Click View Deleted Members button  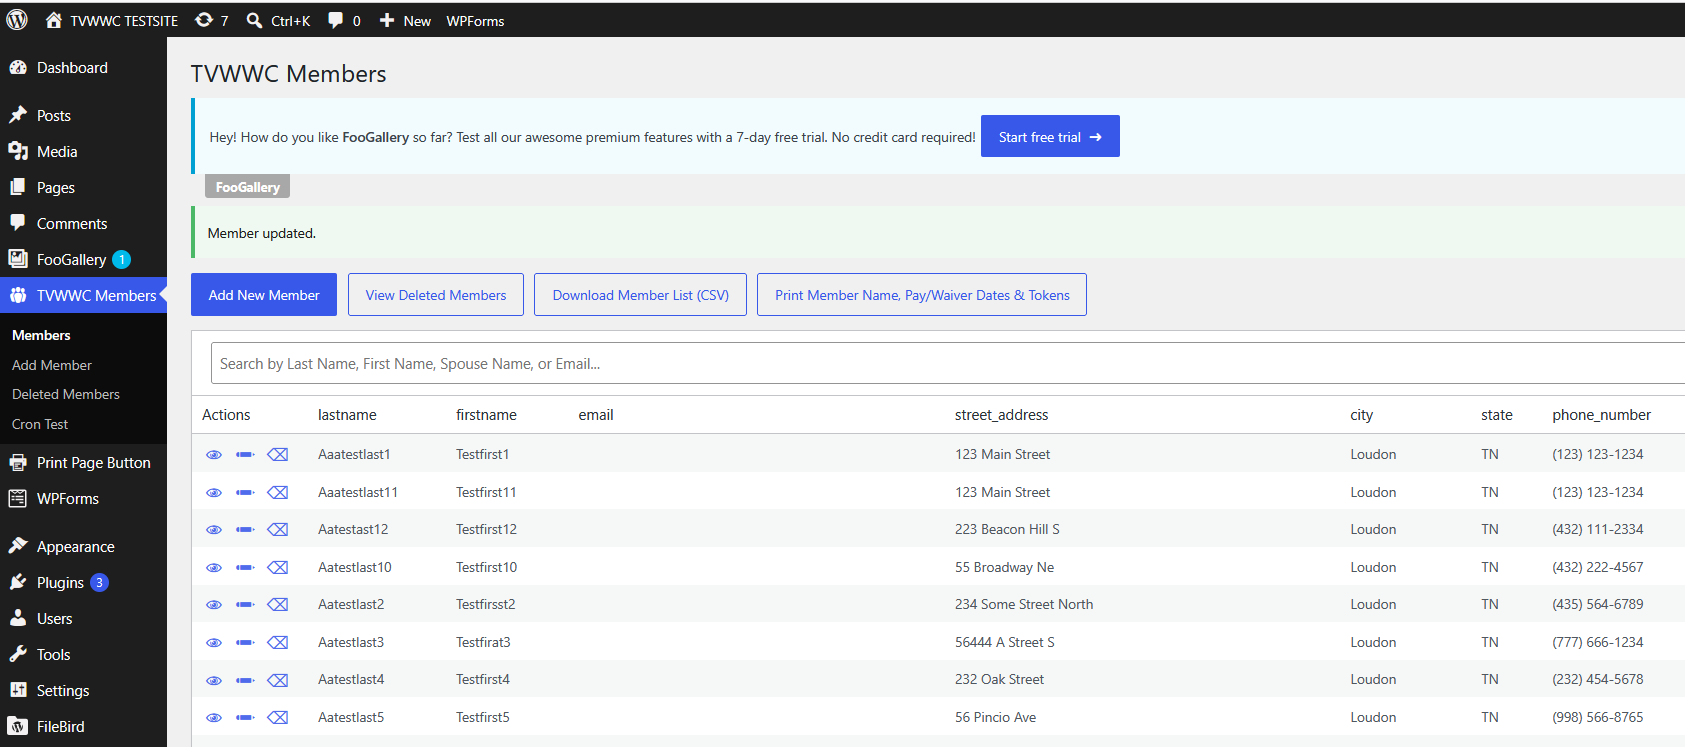pyautogui.click(x=436, y=295)
